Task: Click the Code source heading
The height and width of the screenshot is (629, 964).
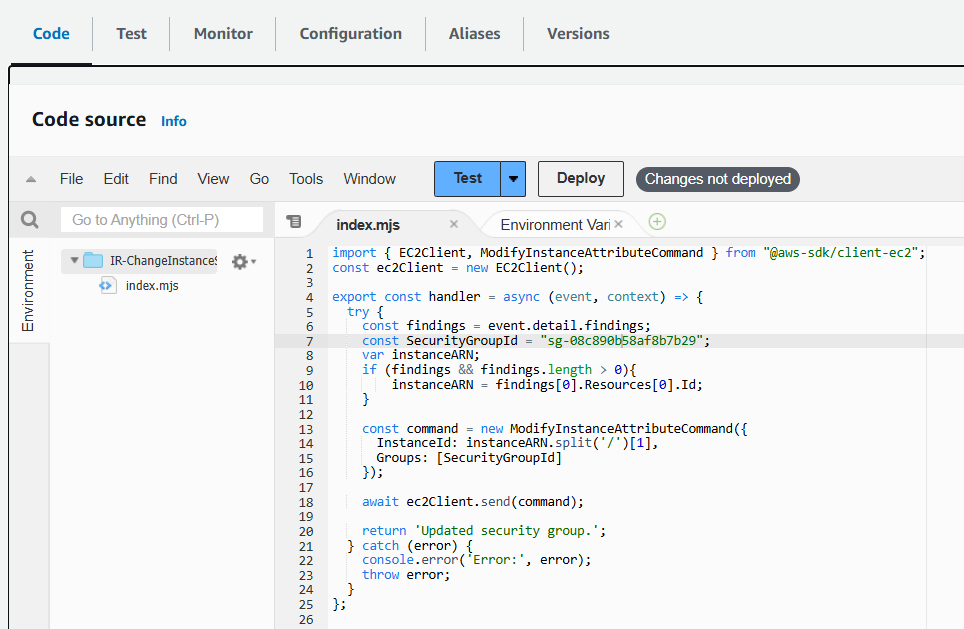Action: pyautogui.click(x=89, y=119)
